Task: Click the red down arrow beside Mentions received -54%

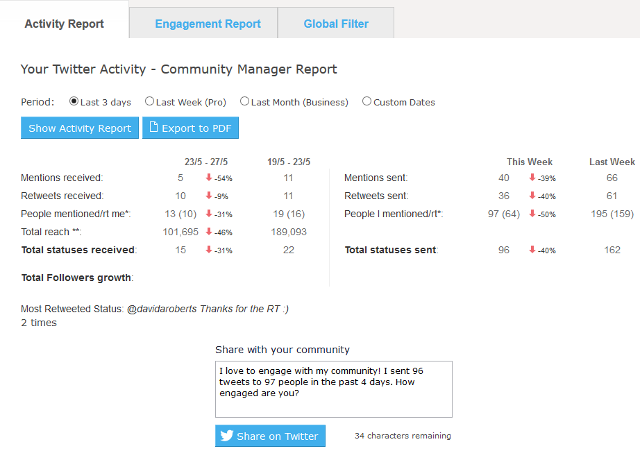Action: pyautogui.click(x=209, y=178)
